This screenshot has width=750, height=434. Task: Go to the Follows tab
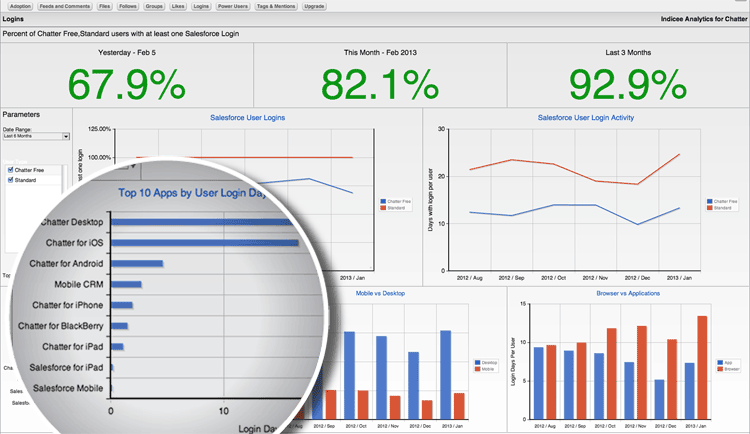[128, 6]
